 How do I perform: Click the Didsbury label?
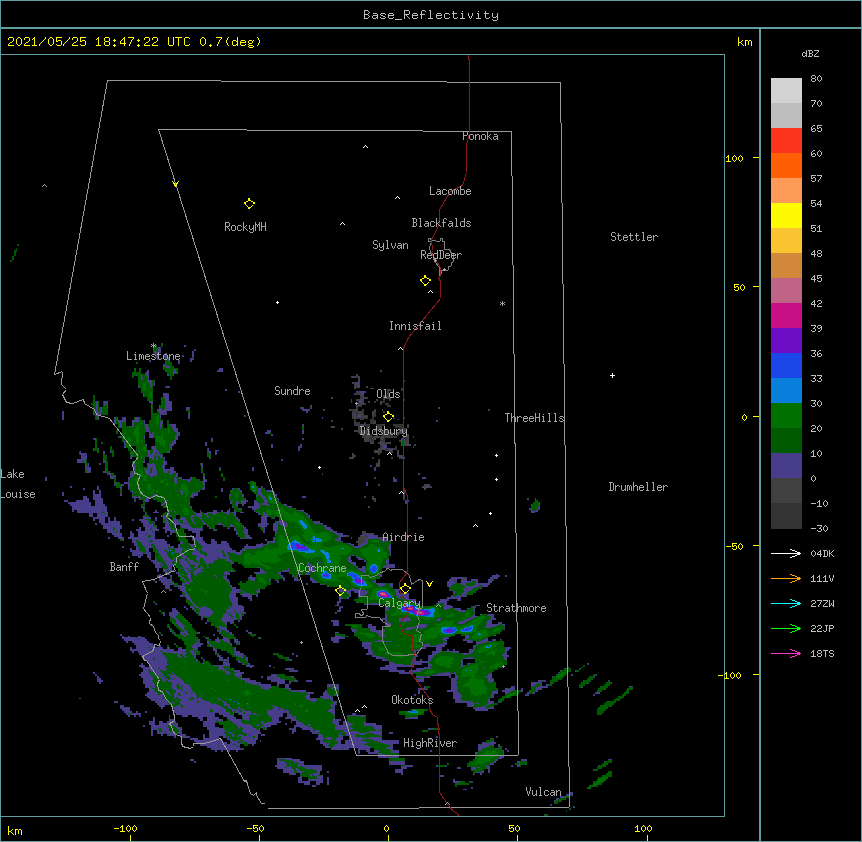coord(384,431)
